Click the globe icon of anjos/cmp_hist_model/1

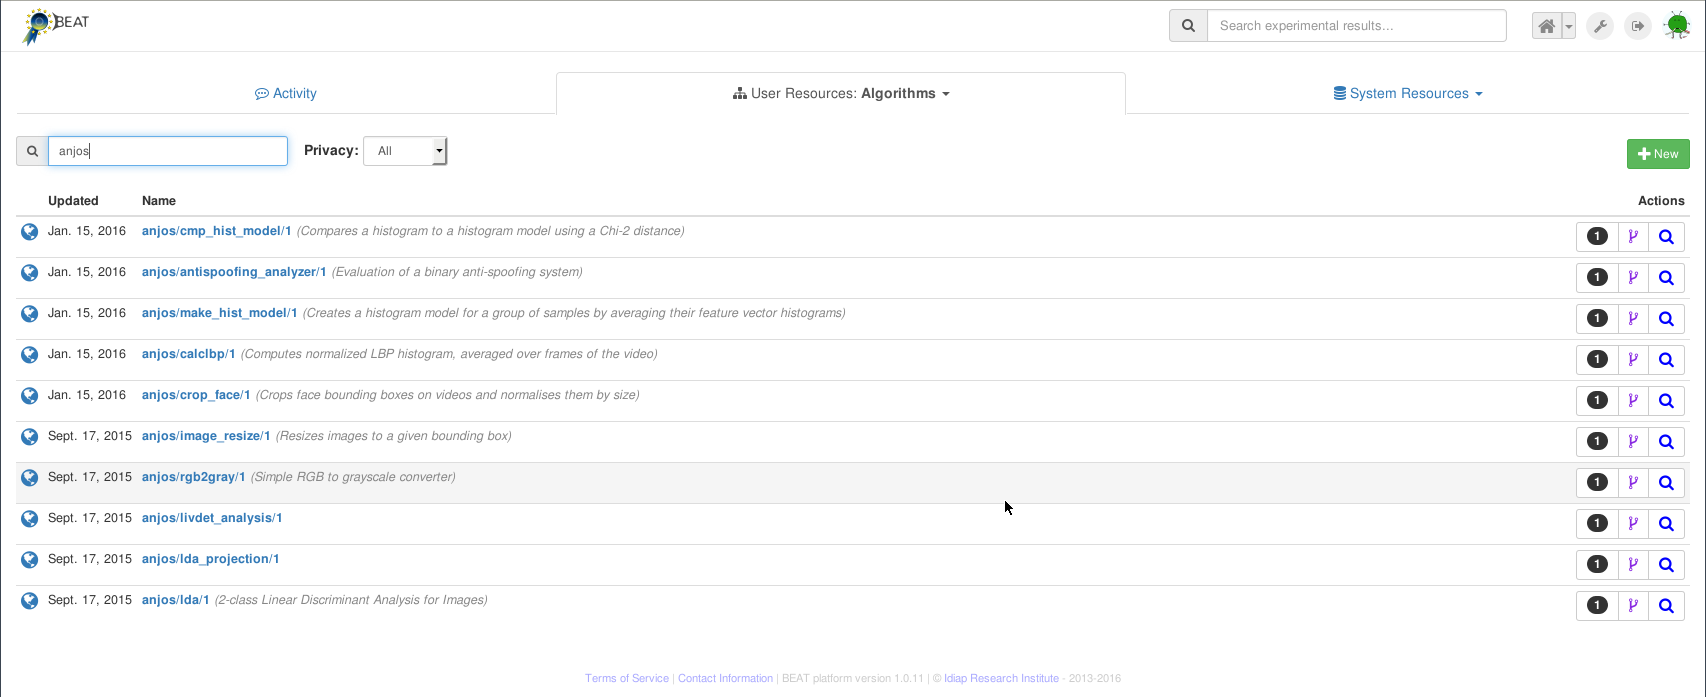pos(30,231)
